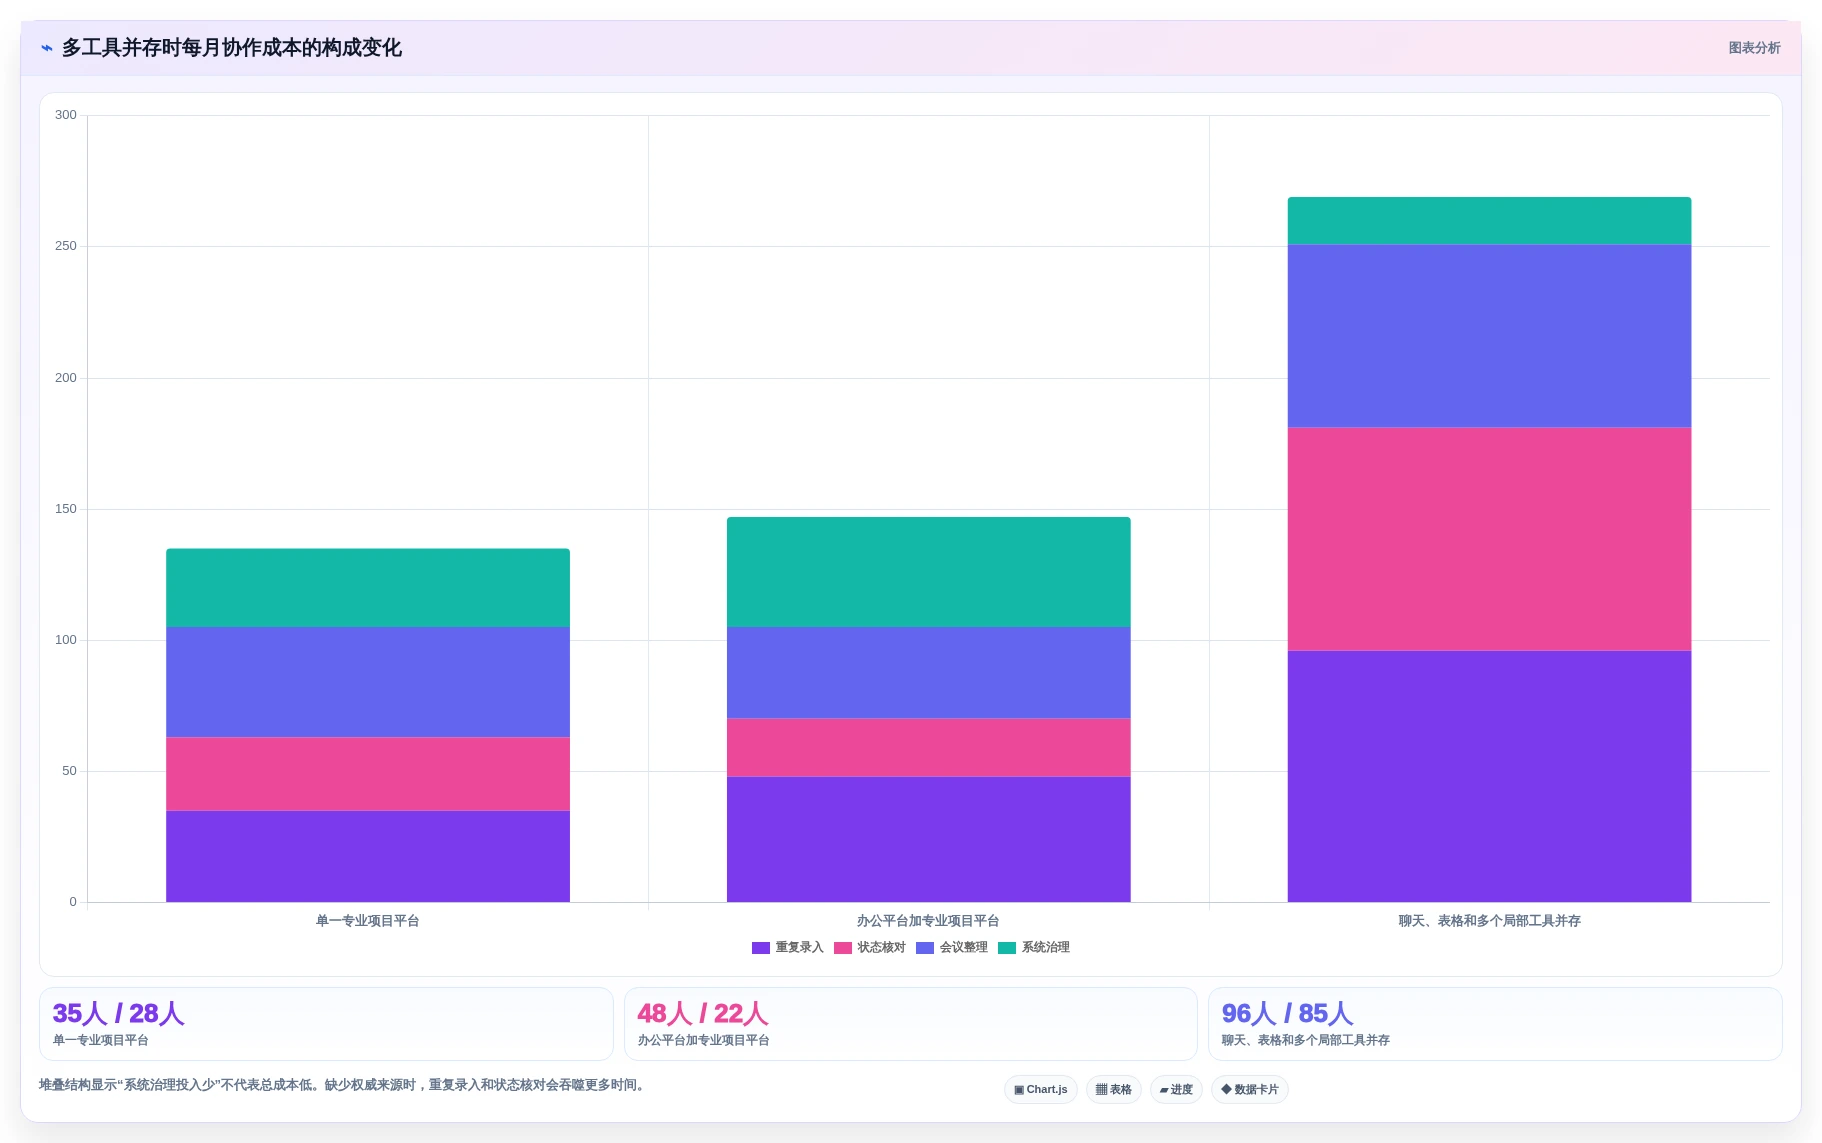Click the Chart.js tag chip
The width and height of the screenshot is (1822, 1143).
pos(1040,1090)
